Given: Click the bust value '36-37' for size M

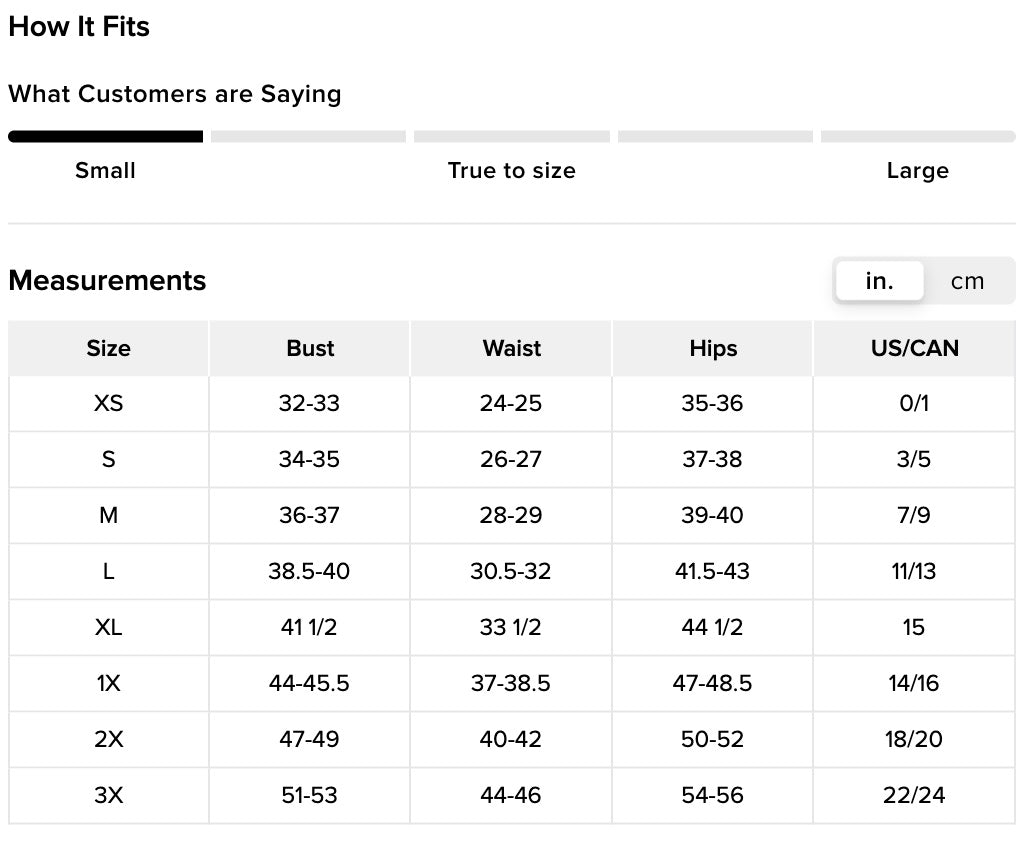Looking at the screenshot, I should click(x=309, y=516).
